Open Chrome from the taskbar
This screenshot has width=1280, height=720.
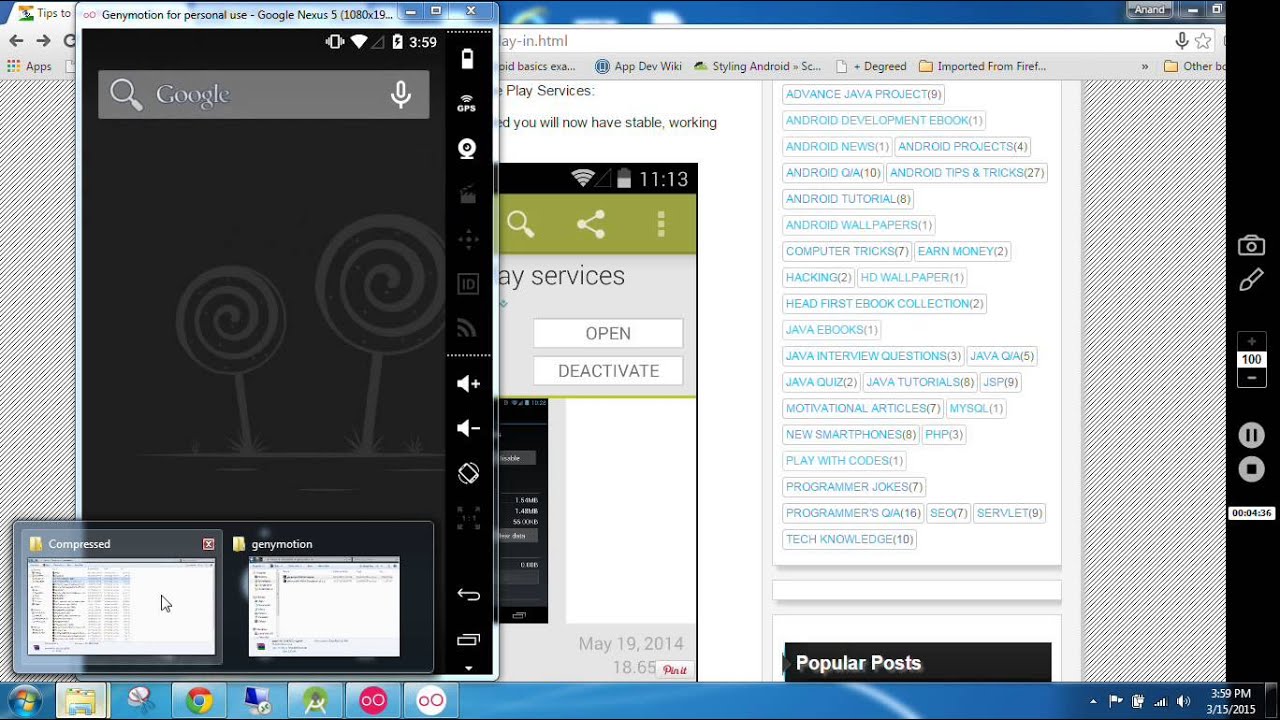[x=199, y=701]
